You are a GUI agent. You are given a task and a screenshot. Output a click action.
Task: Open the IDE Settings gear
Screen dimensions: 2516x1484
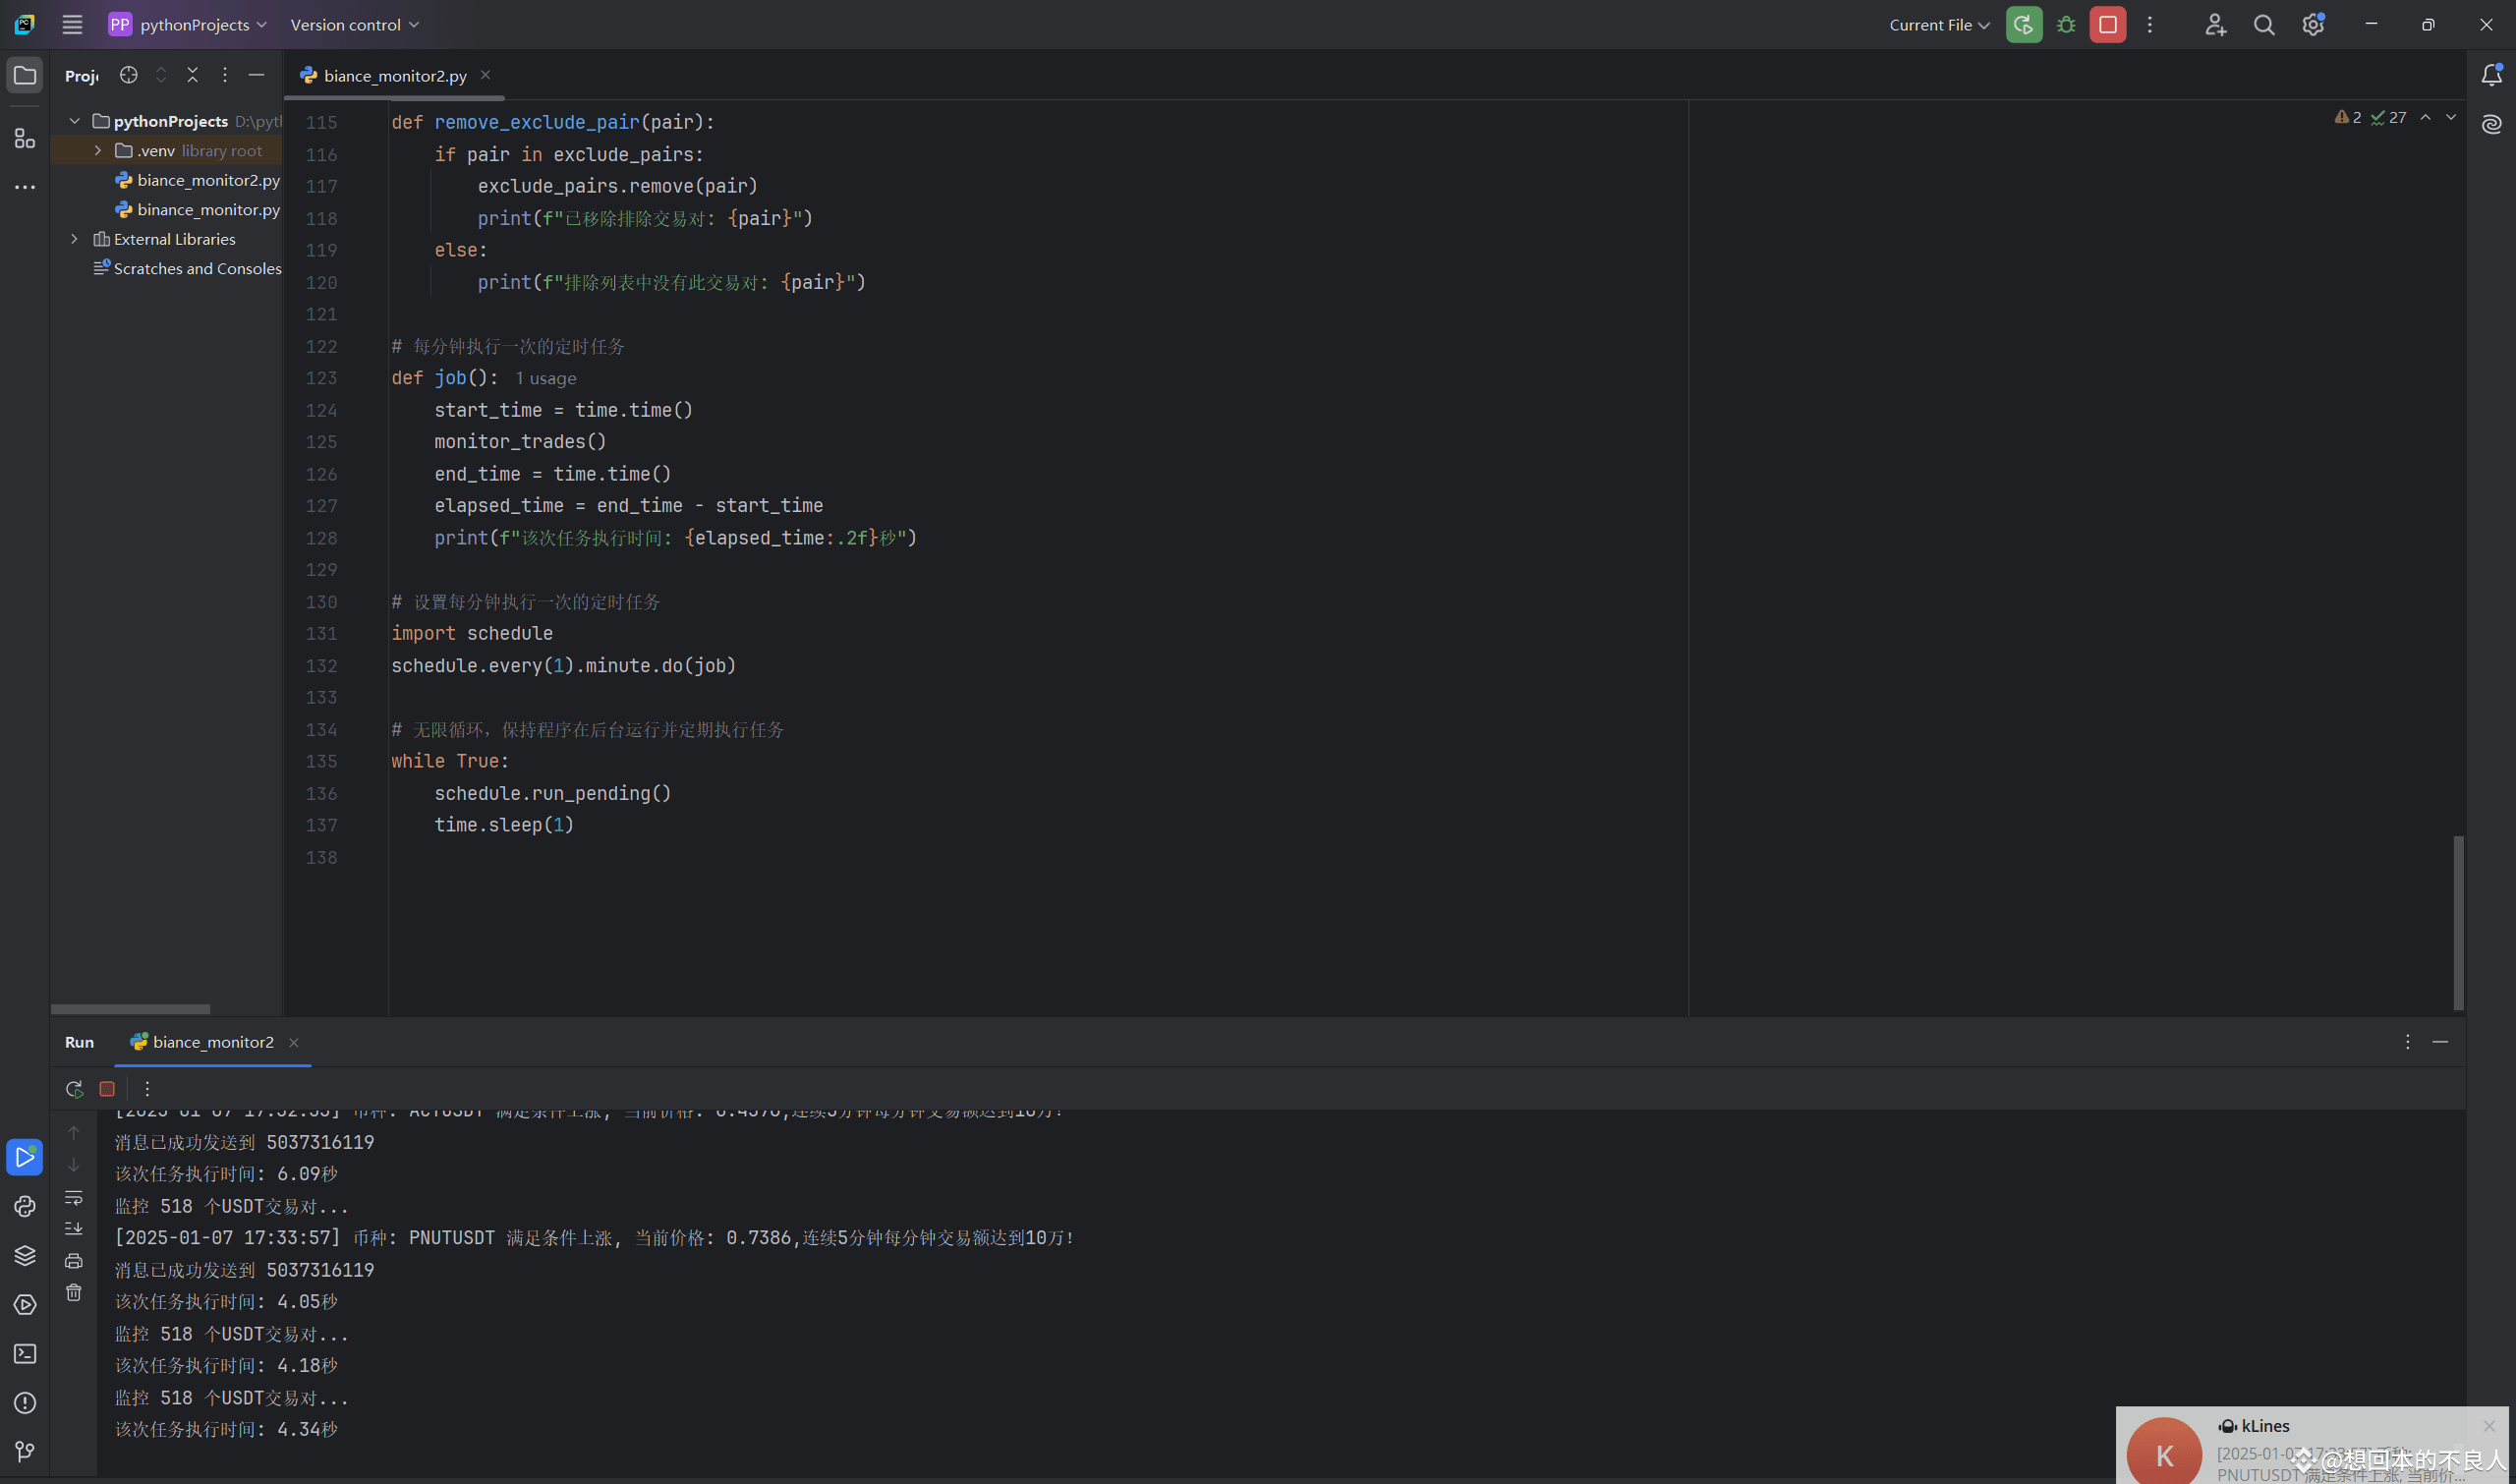(2312, 24)
